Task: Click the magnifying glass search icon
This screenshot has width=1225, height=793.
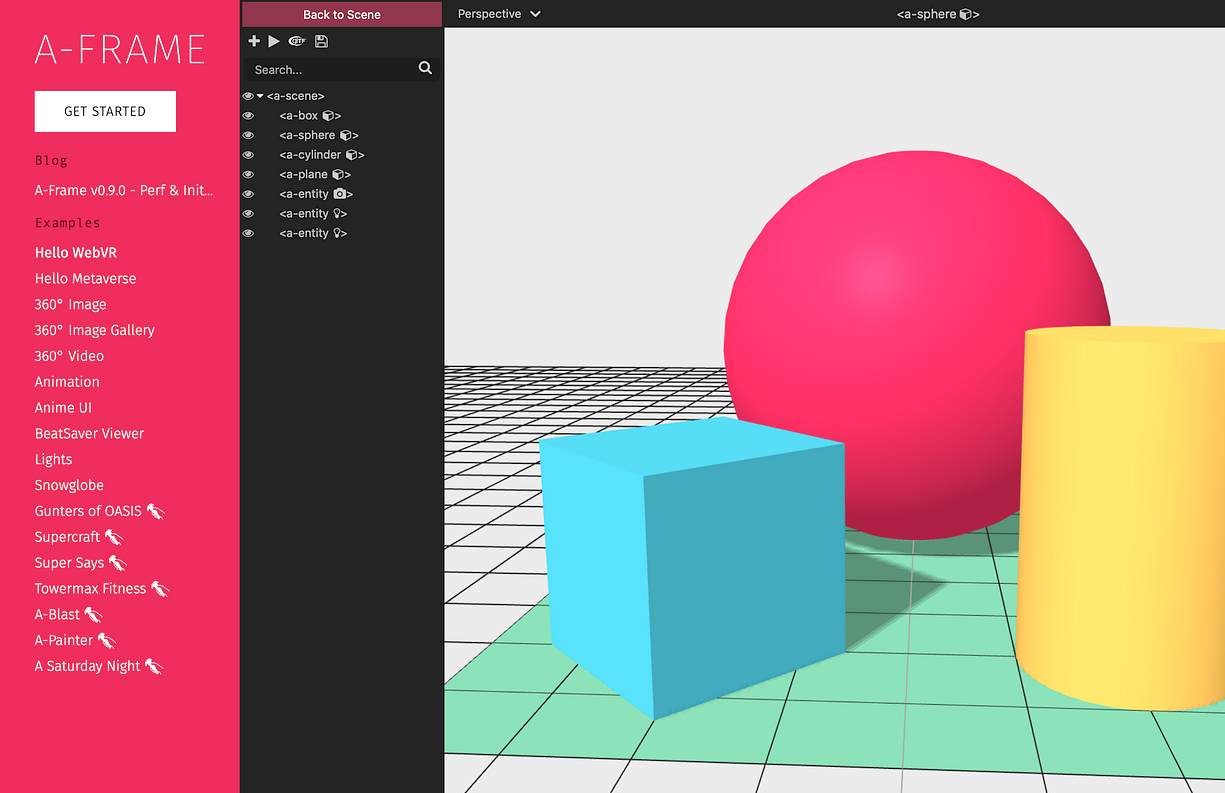Action: pos(425,68)
